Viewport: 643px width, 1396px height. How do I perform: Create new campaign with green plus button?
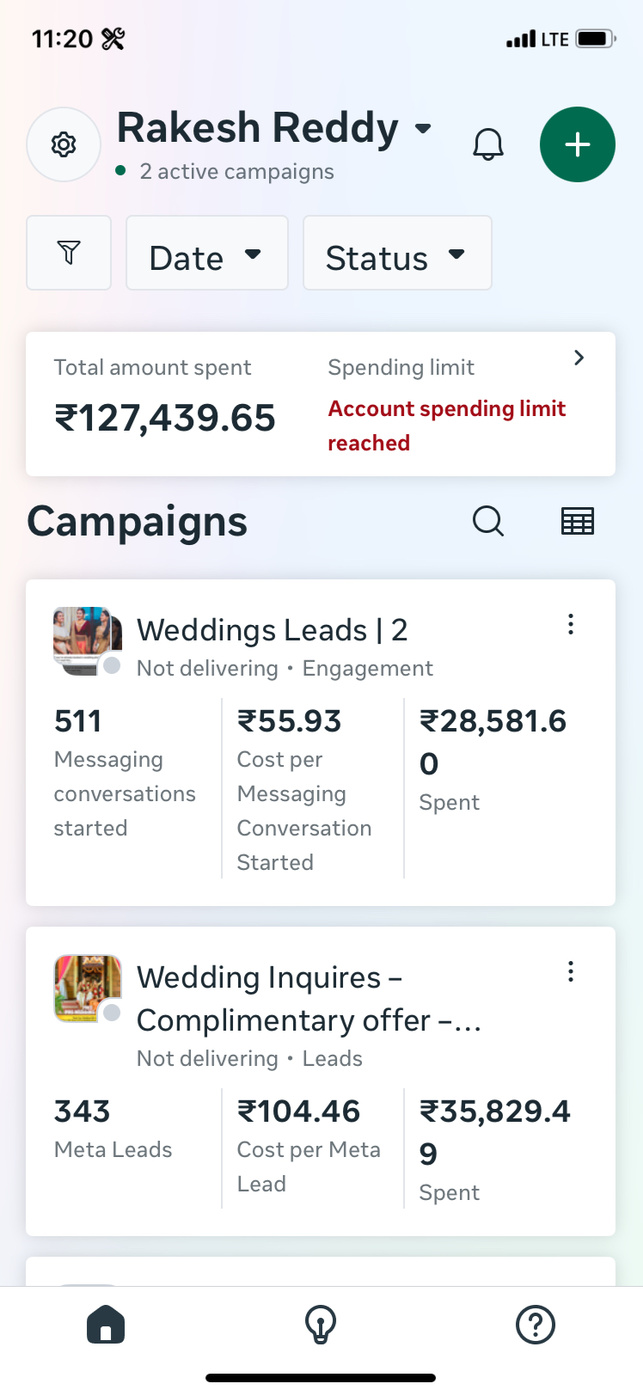coord(577,145)
